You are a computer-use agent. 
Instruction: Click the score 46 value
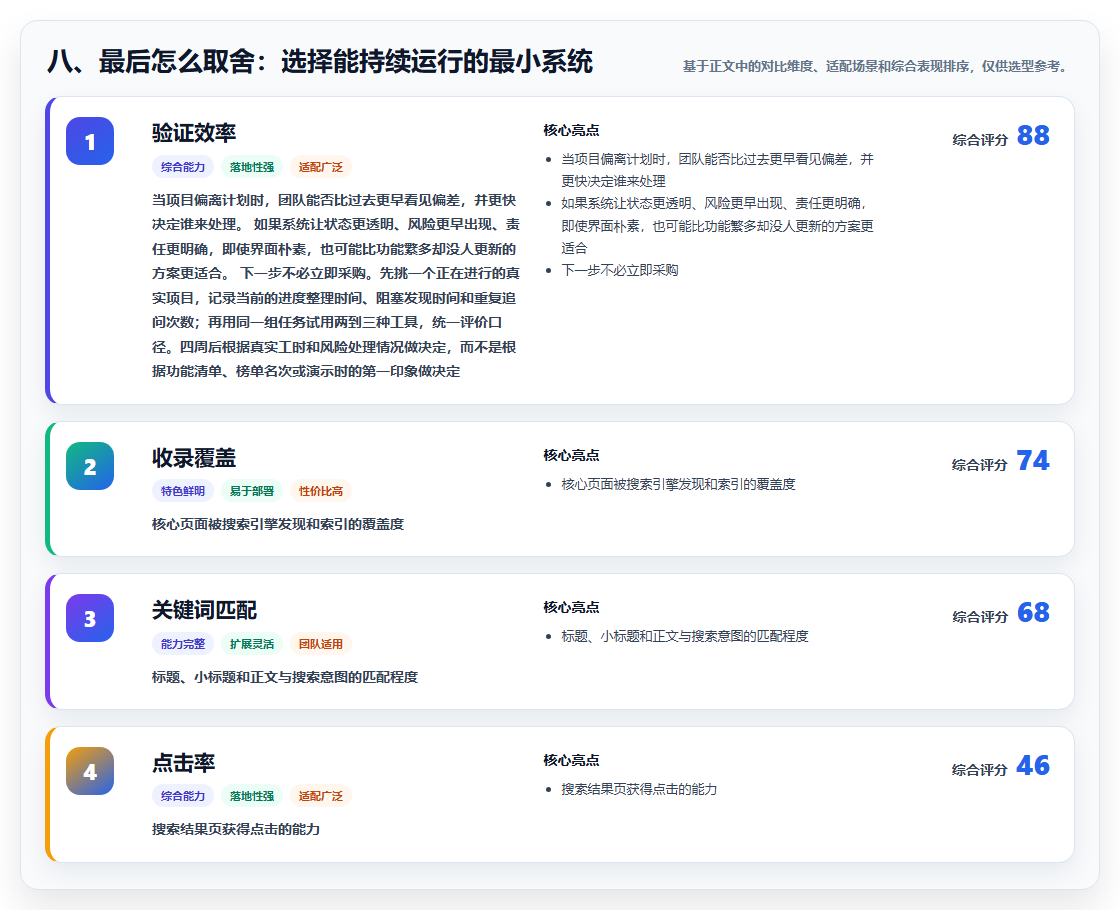click(1033, 765)
